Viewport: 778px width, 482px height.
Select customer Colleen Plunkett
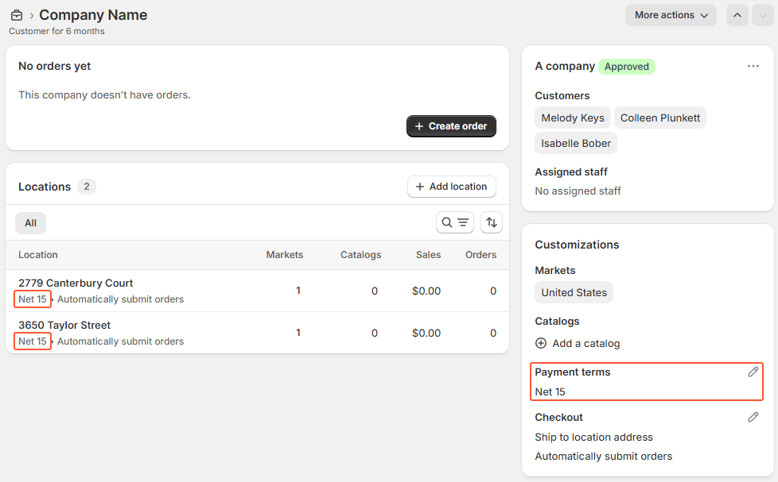pyautogui.click(x=660, y=118)
